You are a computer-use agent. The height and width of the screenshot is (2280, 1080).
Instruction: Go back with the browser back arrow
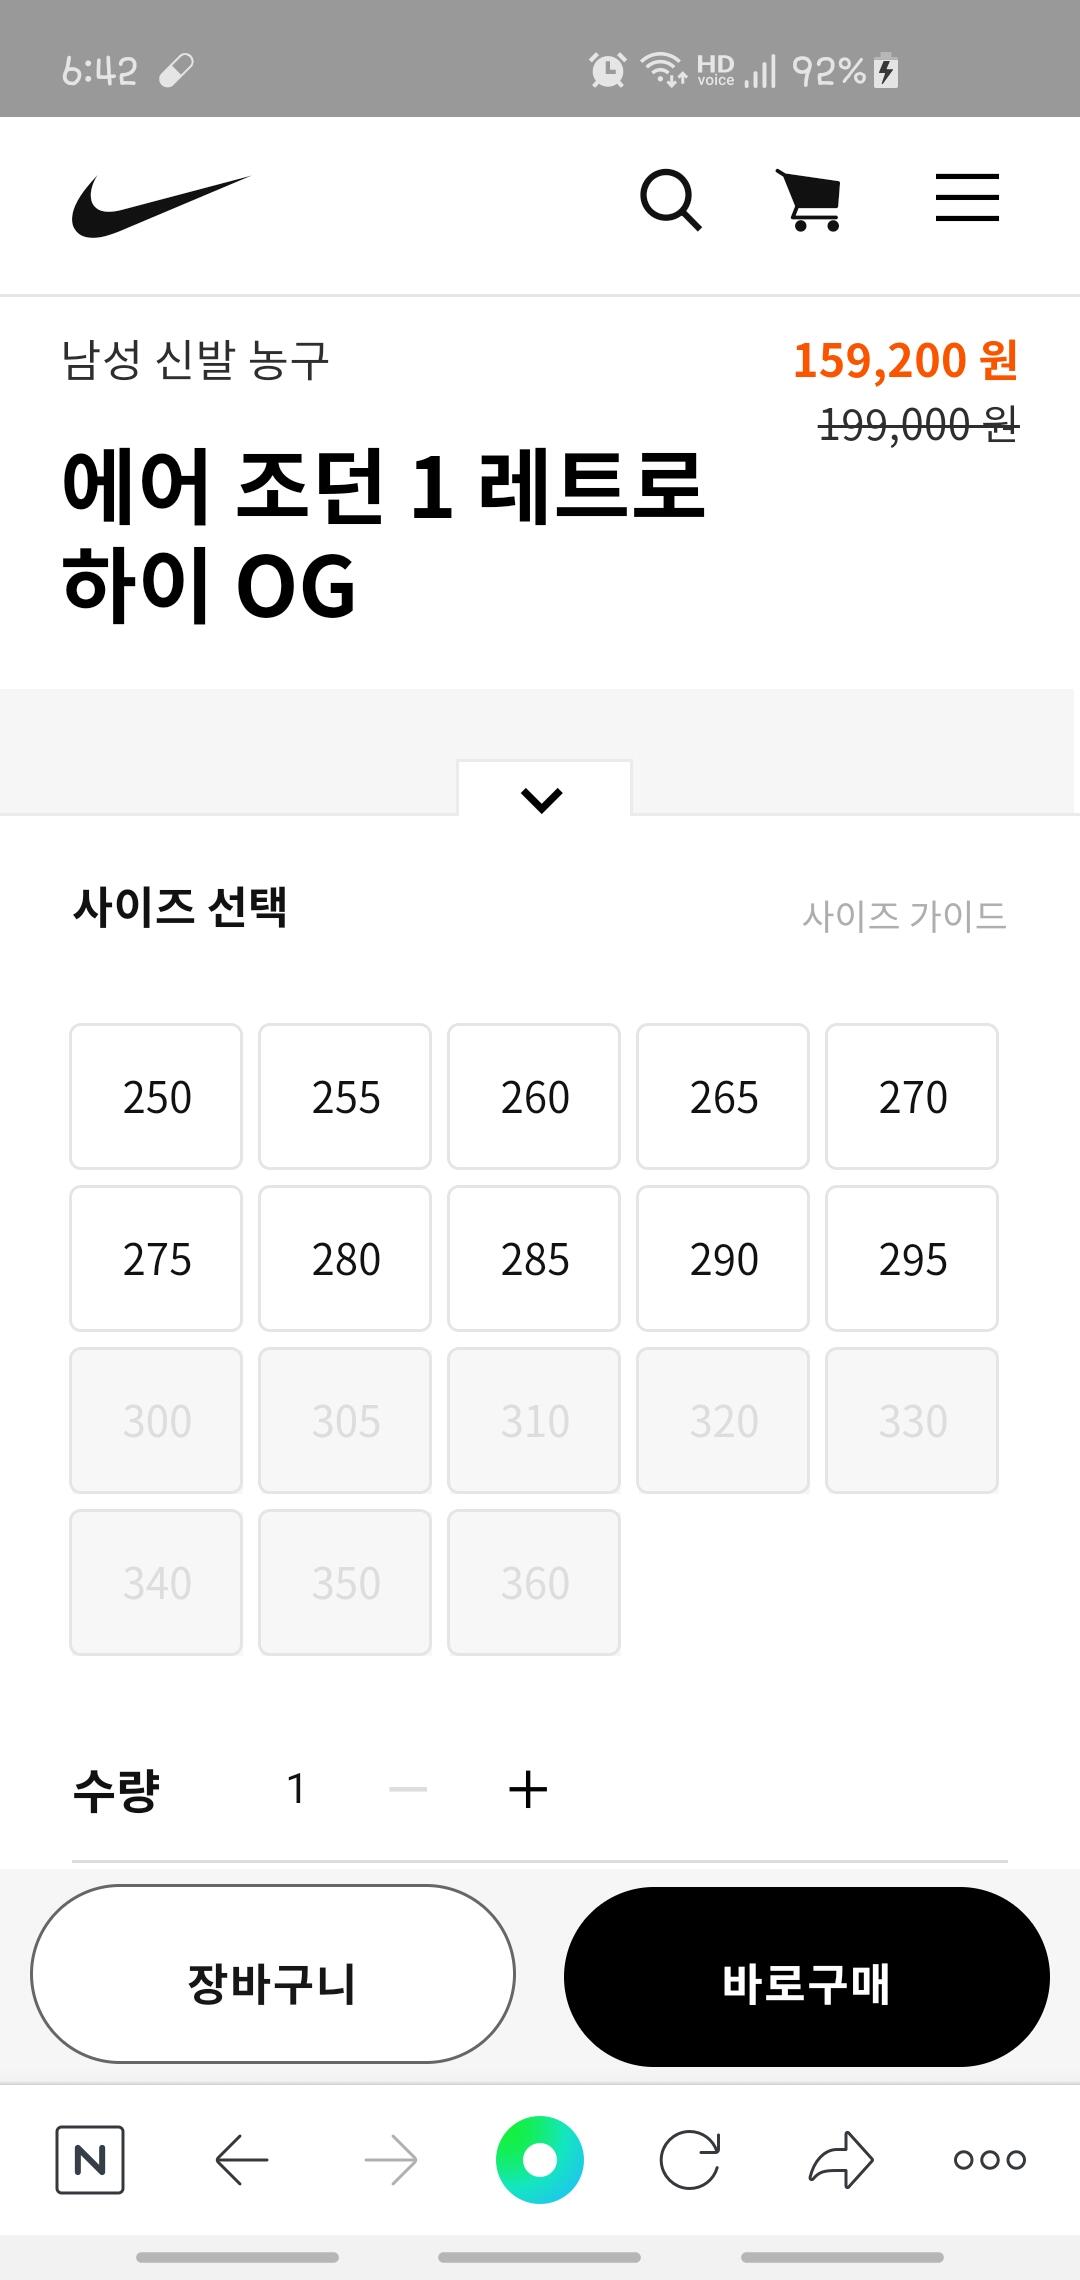[x=242, y=2160]
